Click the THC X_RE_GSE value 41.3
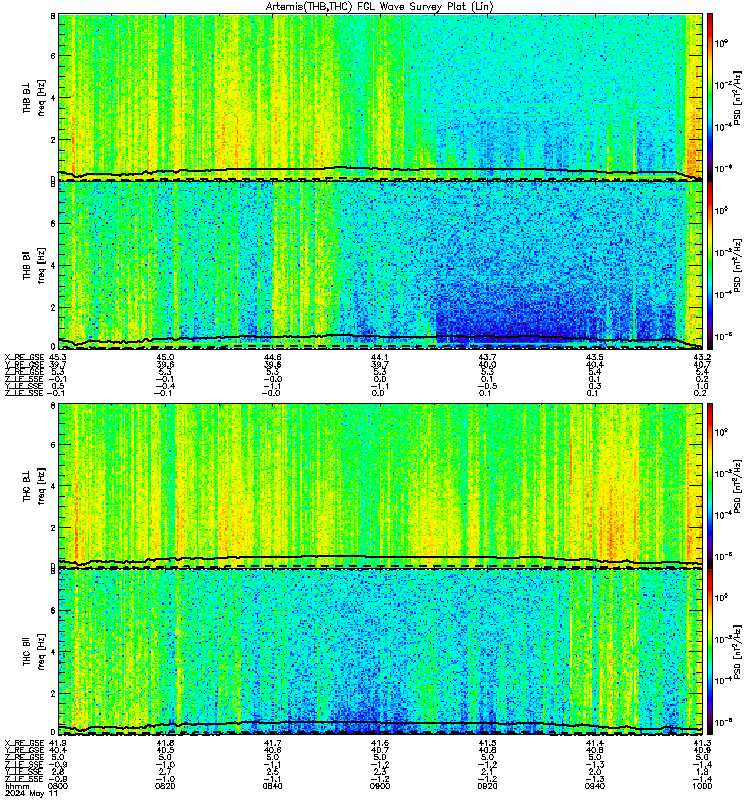Viewport: 750px width, 800px height. point(702,743)
